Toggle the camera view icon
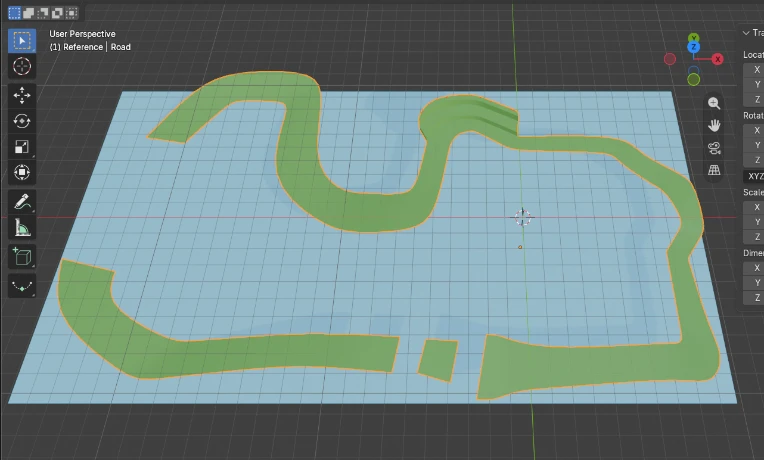The width and height of the screenshot is (764, 460). tap(714, 148)
